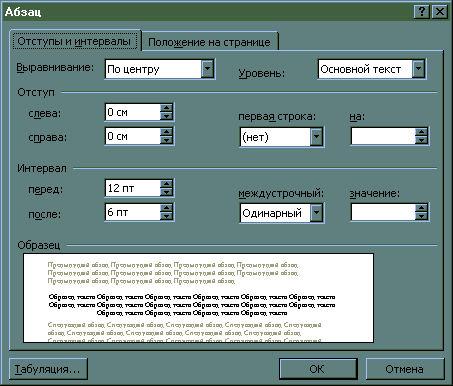Click the empty на: input field
The image size is (453, 386).
pyautogui.click(x=383, y=136)
